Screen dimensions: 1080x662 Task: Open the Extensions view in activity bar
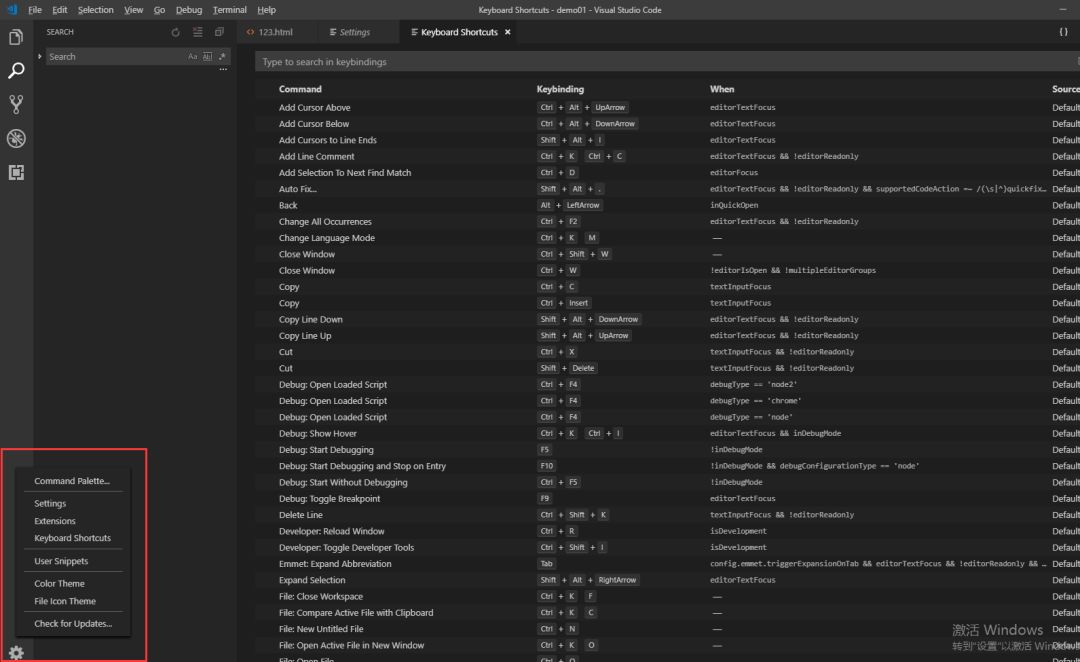pyautogui.click(x=16, y=172)
